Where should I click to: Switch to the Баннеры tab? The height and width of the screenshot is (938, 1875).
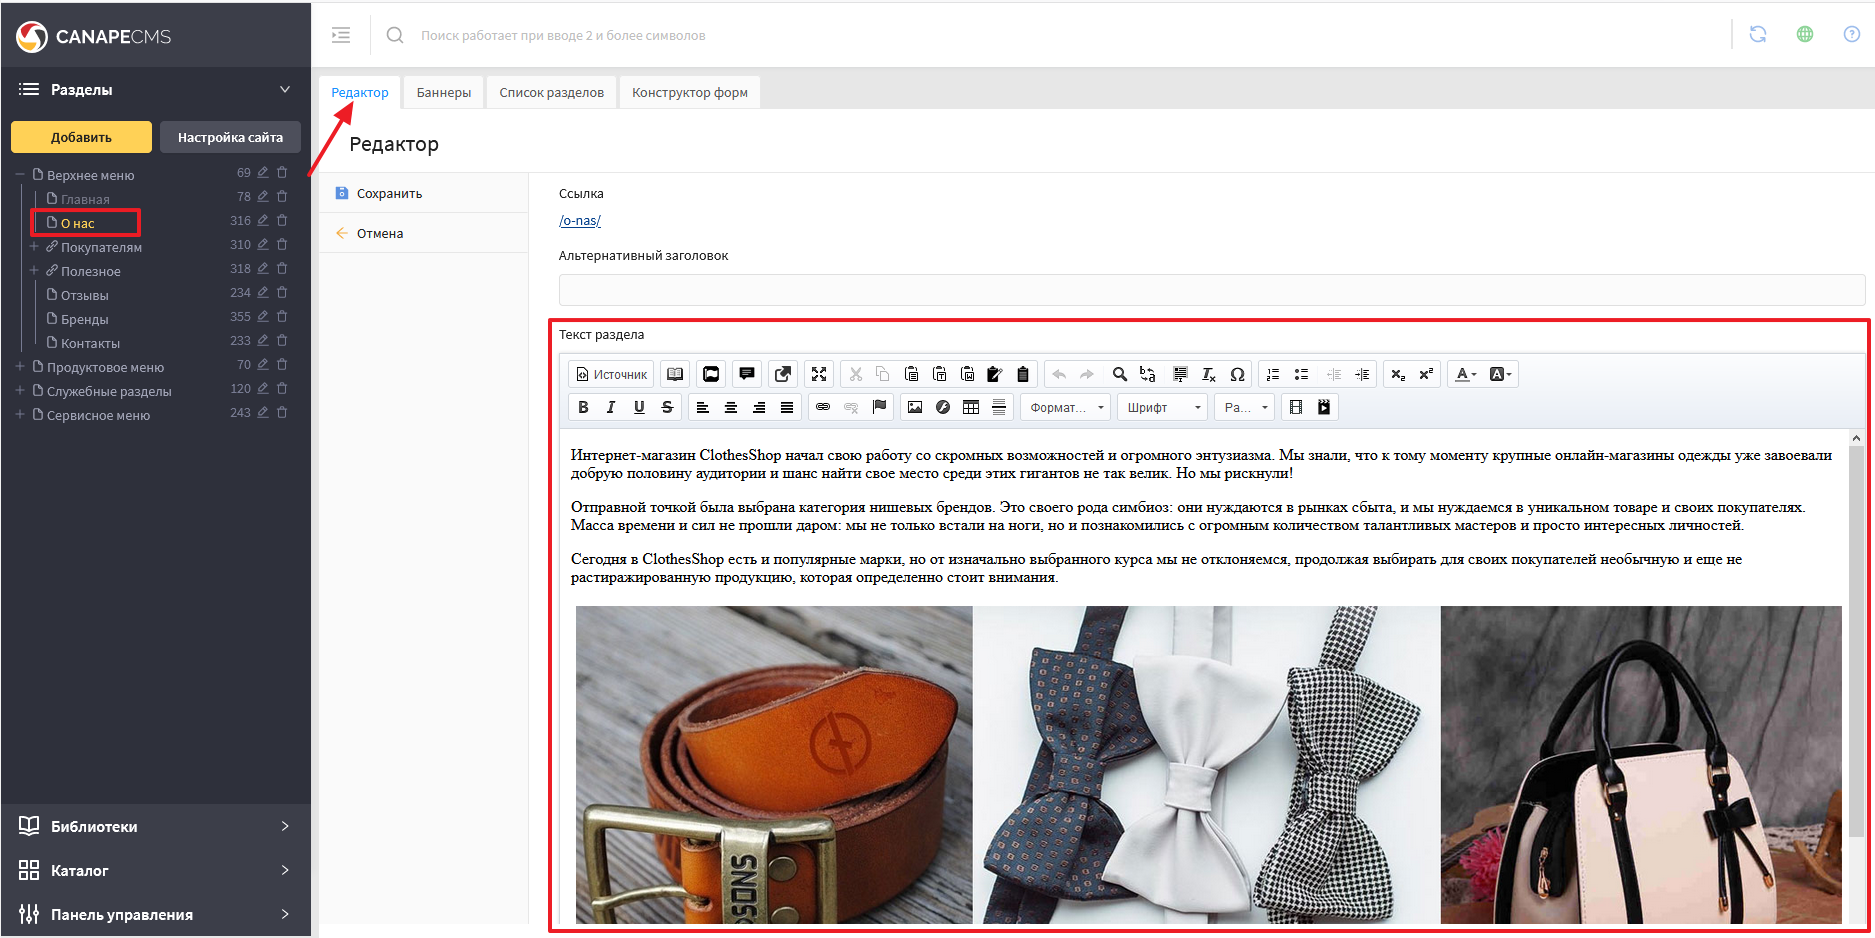pyautogui.click(x=443, y=93)
